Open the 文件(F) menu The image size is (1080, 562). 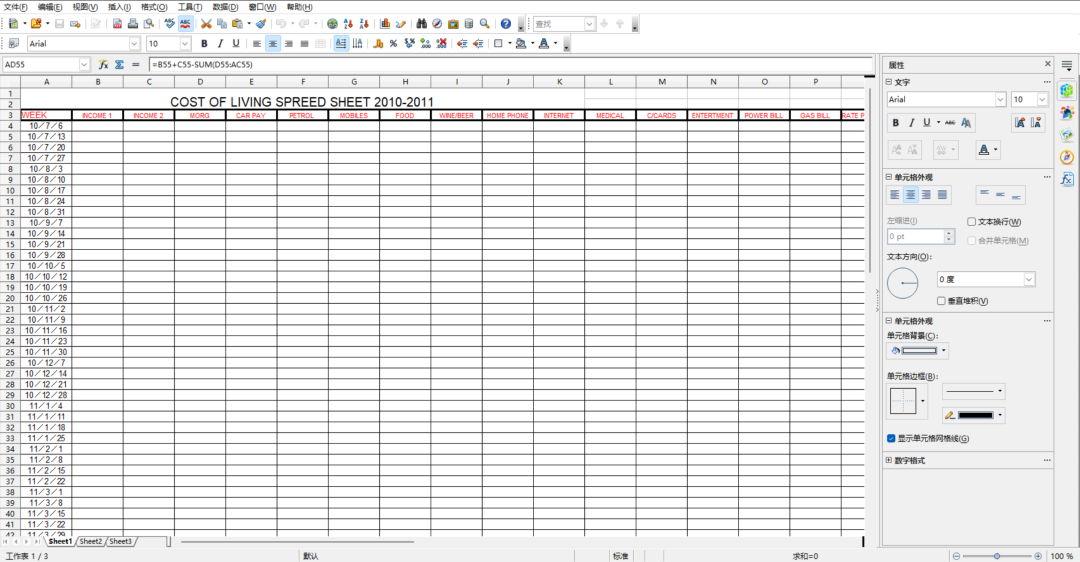tap(15, 7)
